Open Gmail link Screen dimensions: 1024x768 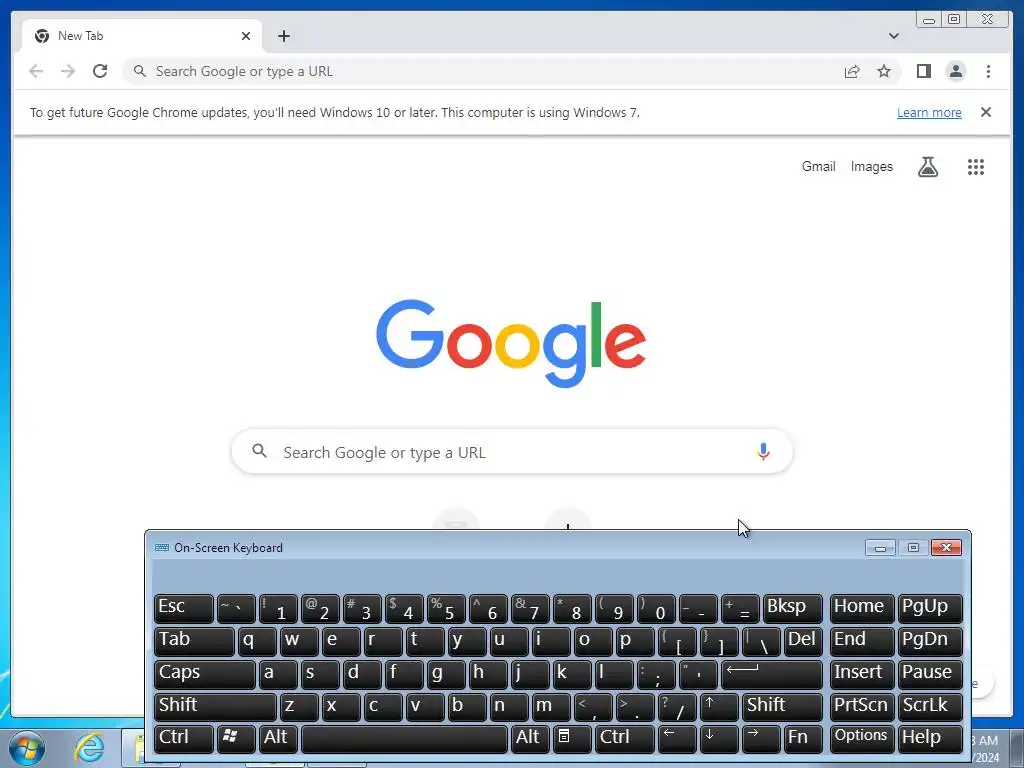(x=818, y=167)
